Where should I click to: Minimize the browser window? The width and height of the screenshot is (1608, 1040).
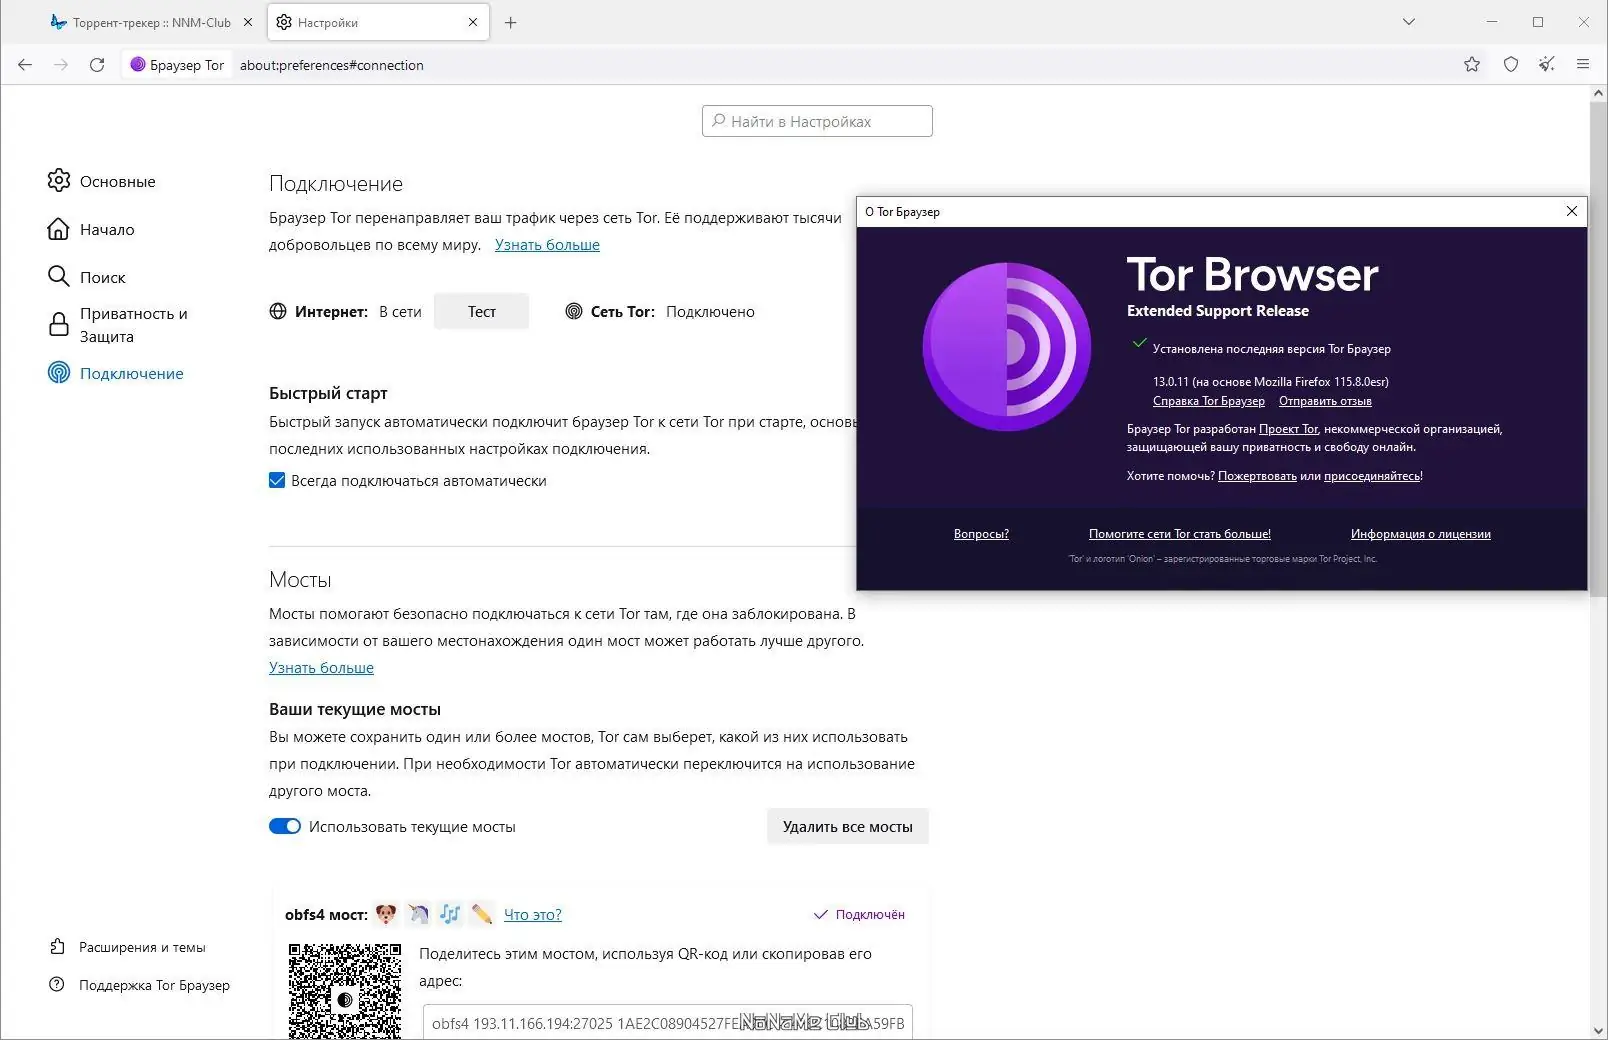[1492, 22]
